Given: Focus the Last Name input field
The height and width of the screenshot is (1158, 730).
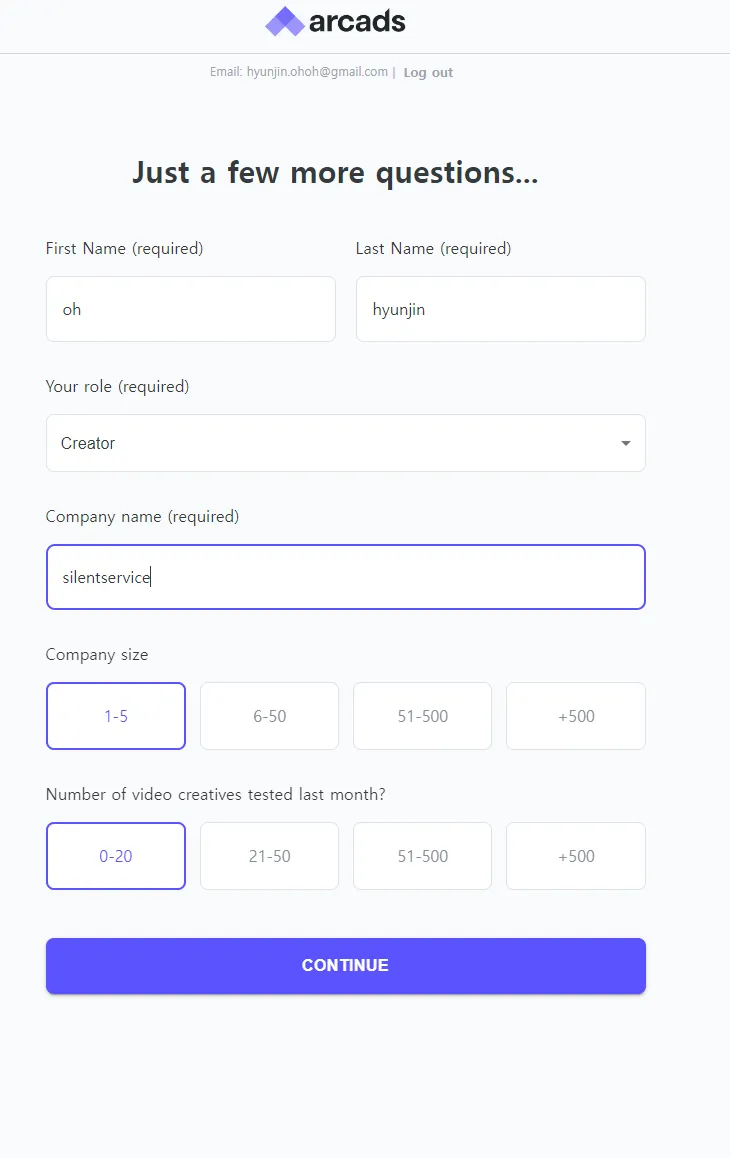Looking at the screenshot, I should (x=500, y=309).
